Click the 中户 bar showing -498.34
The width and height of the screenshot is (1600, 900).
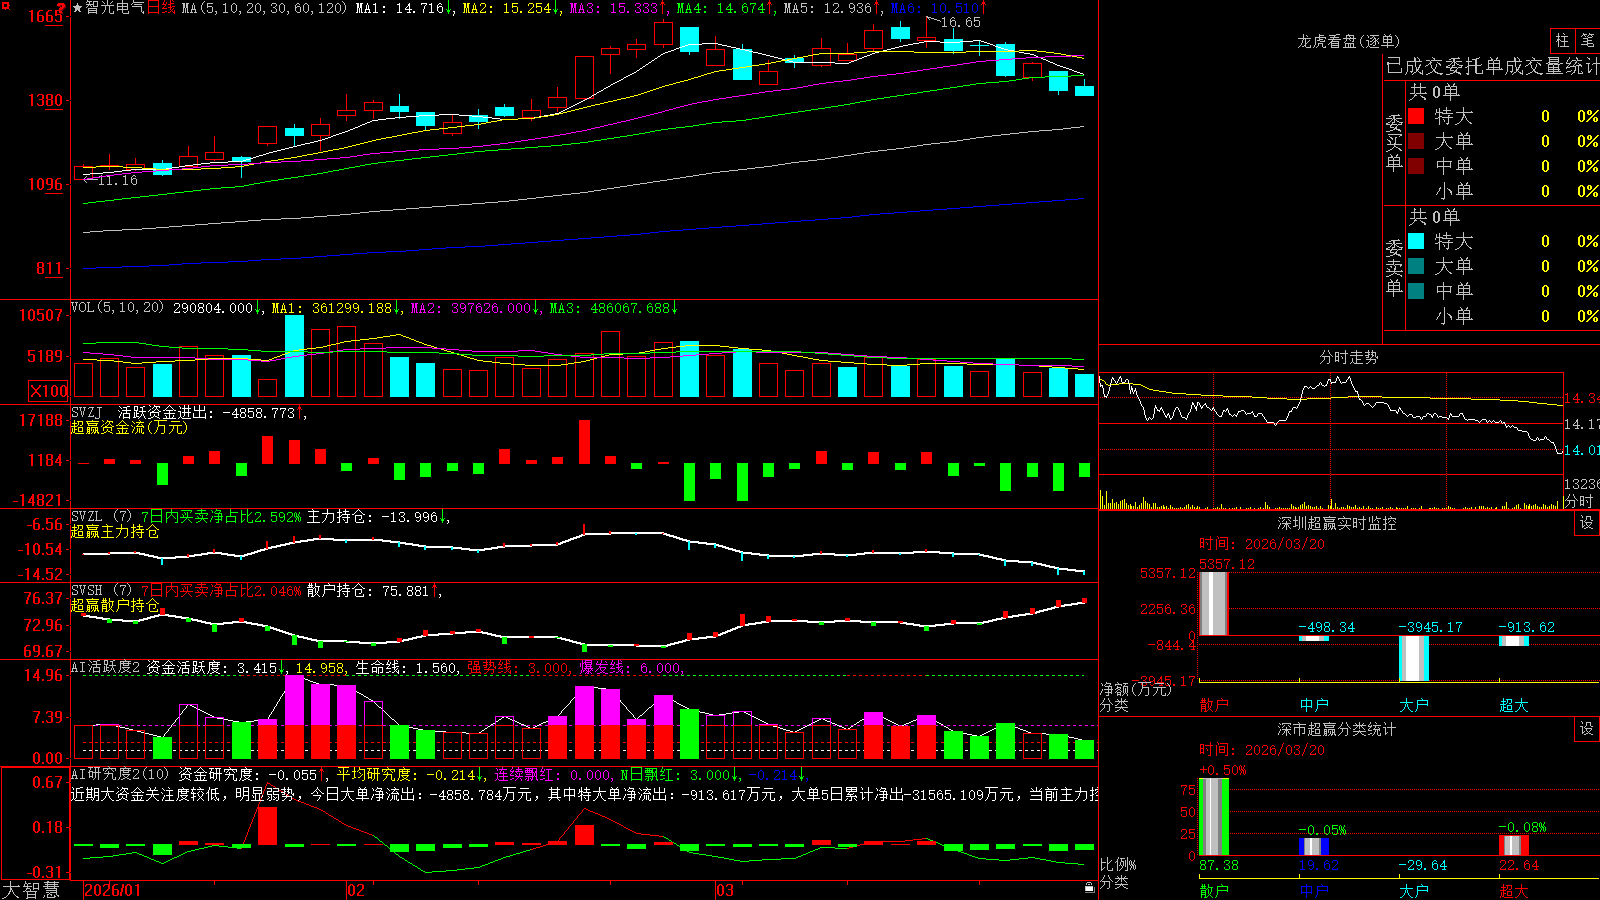tap(1314, 638)
